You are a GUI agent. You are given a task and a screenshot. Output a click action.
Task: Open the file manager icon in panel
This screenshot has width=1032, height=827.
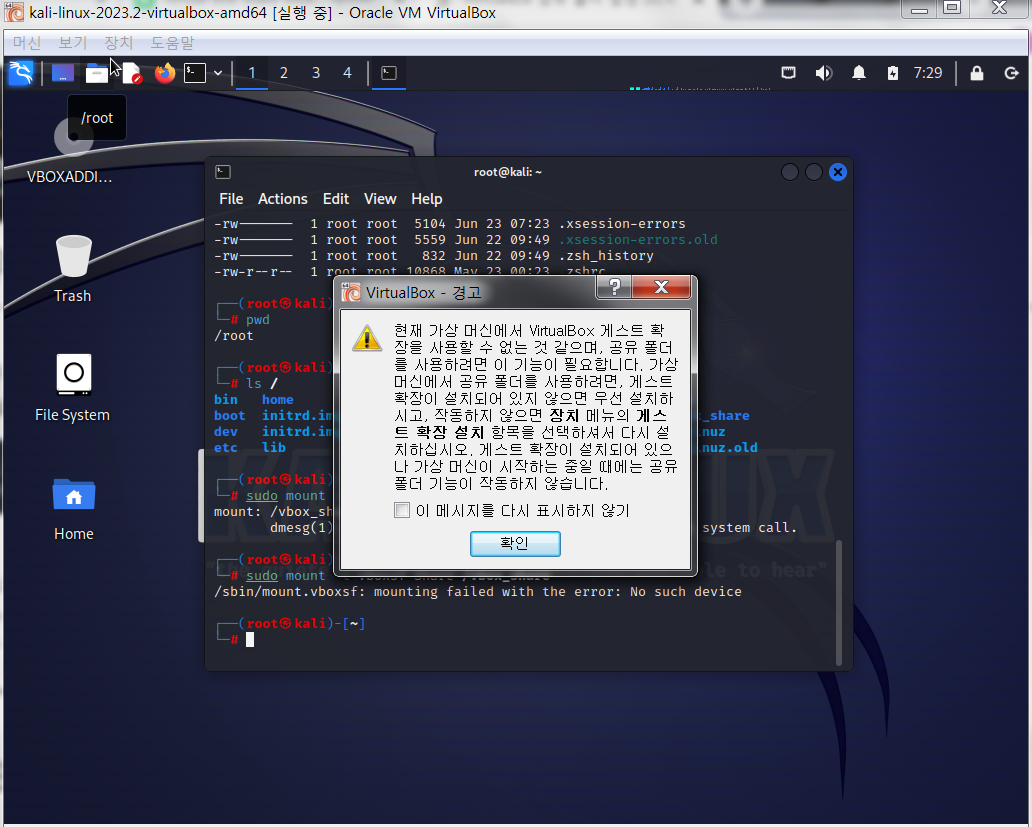97,73
